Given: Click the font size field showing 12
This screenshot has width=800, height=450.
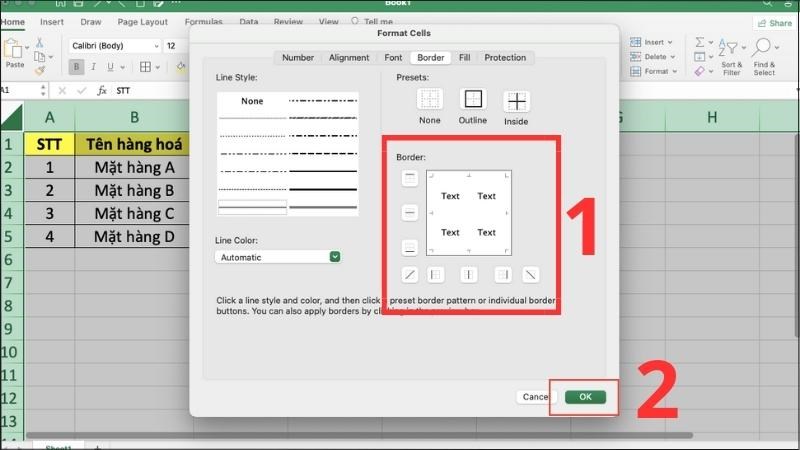Looking at the screenshot, I should click(176, 46).
